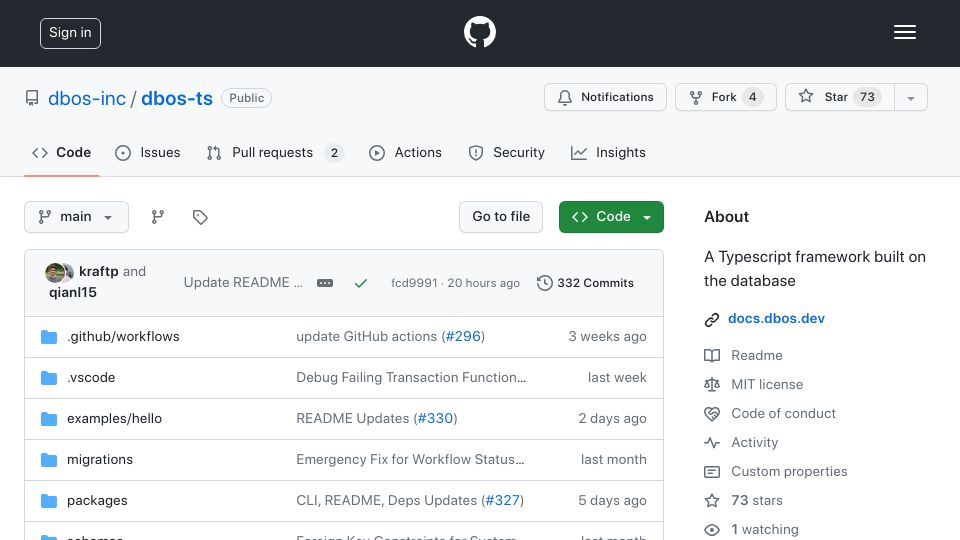Fork the repository
Image resolution: width=960 pixels, height=540 pixels.
click(726, 97)
